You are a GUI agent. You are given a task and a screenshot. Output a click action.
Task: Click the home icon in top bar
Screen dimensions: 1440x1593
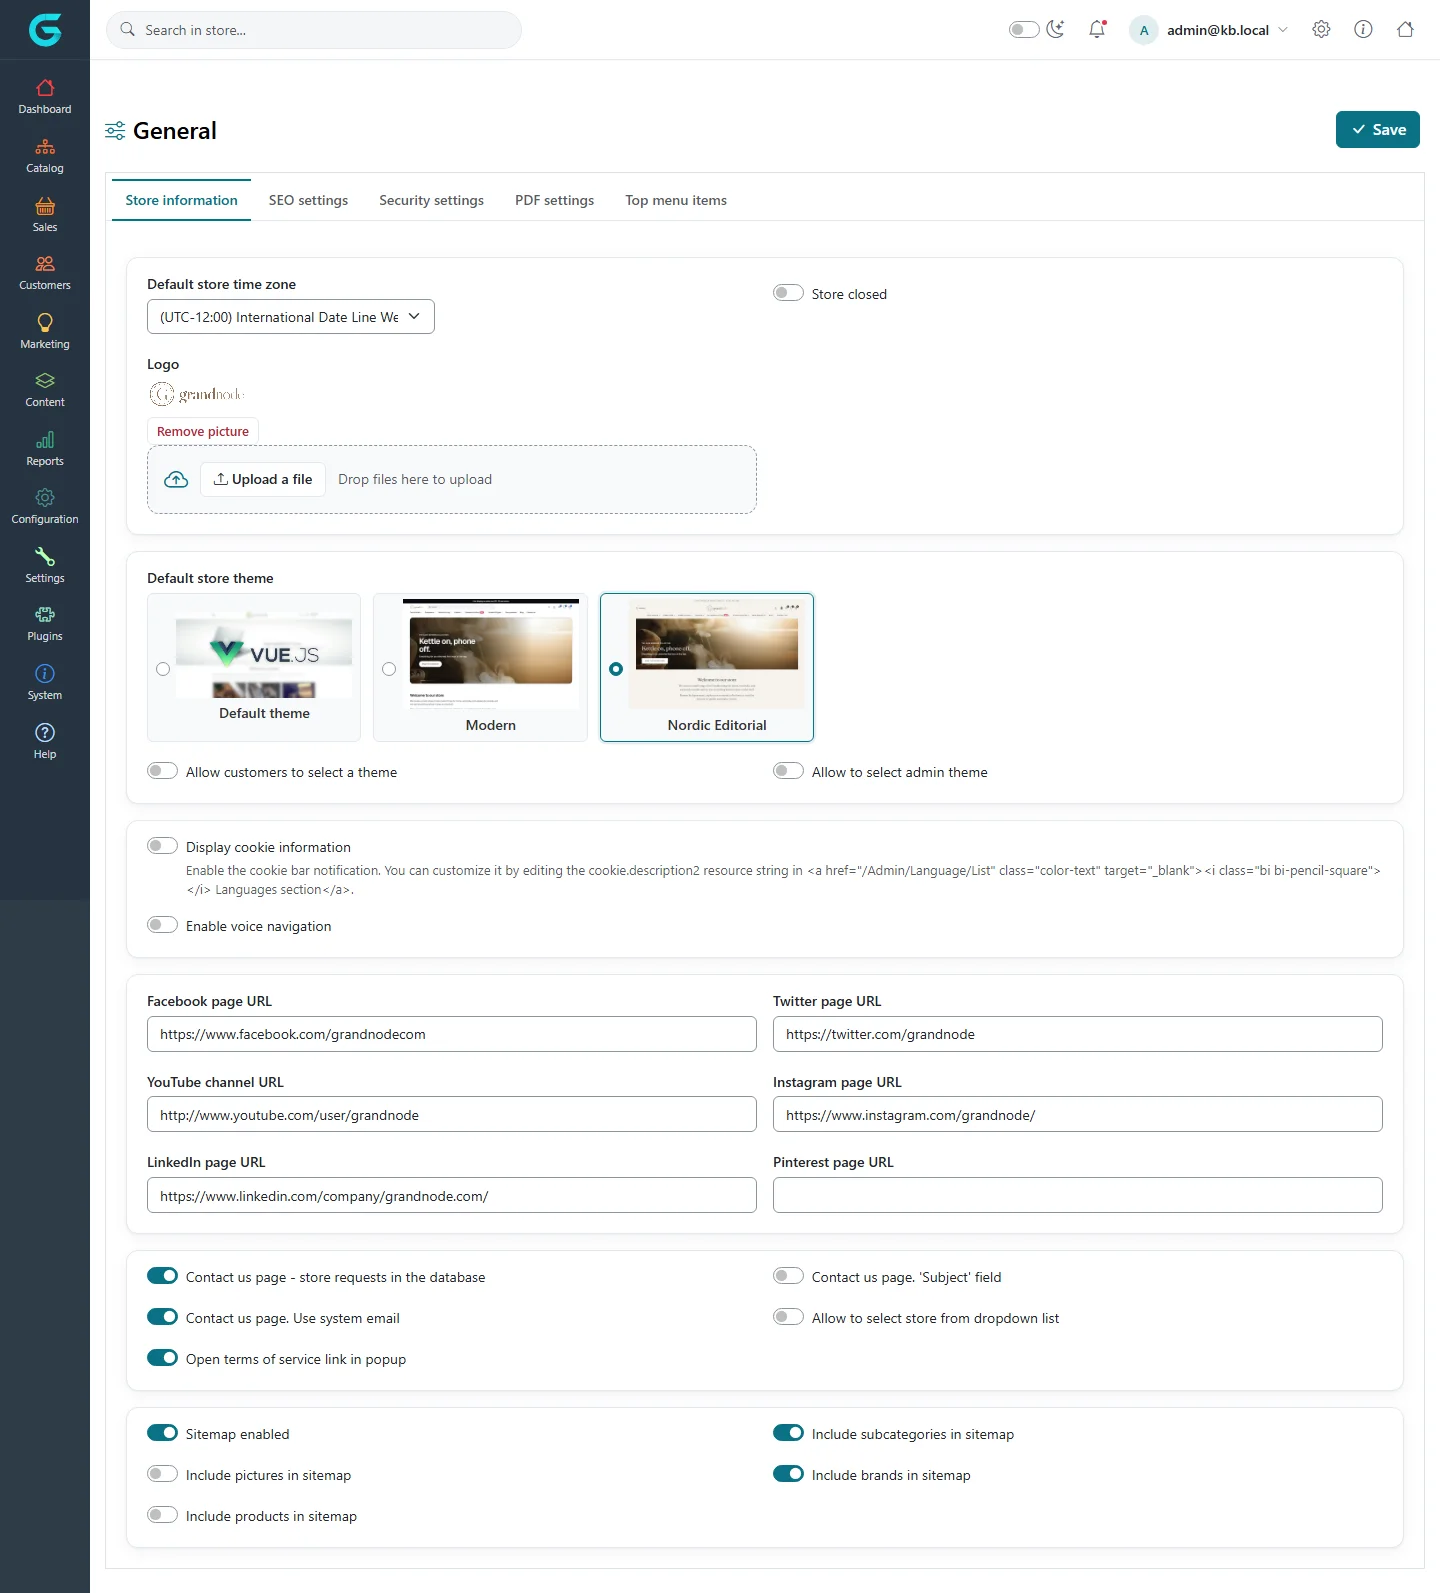point(1405,29)
